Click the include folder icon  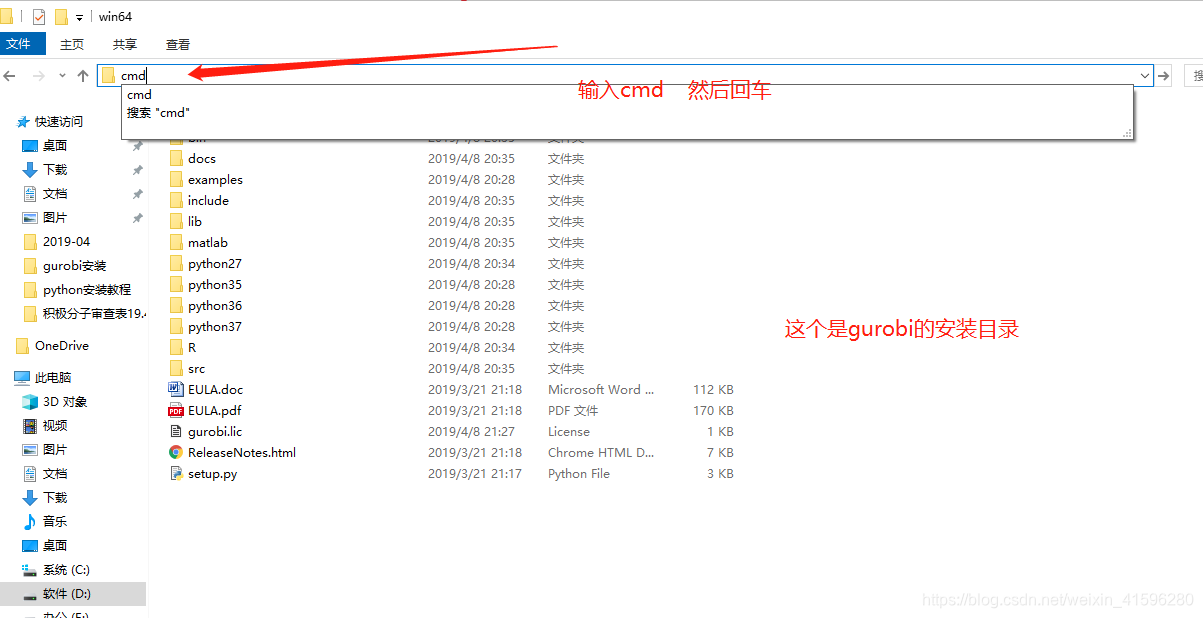[176, 201]
